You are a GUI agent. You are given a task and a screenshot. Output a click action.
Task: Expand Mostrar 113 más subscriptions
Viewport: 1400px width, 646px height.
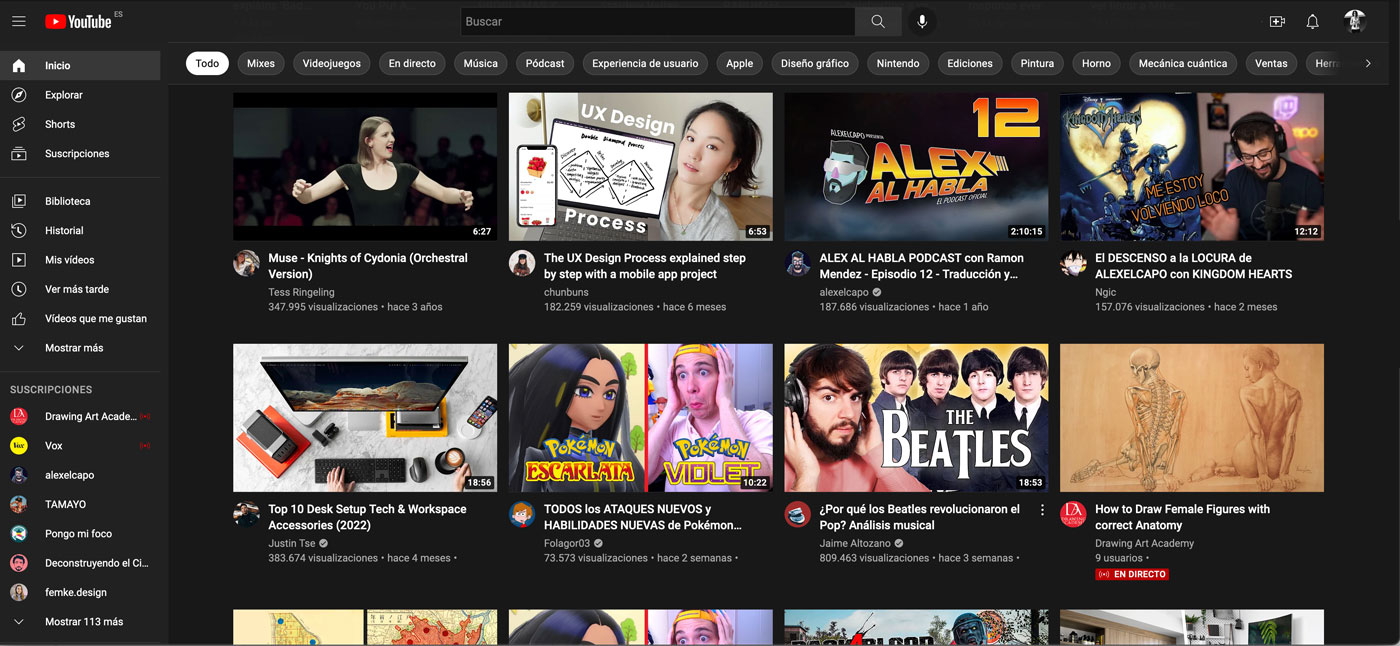80,621
